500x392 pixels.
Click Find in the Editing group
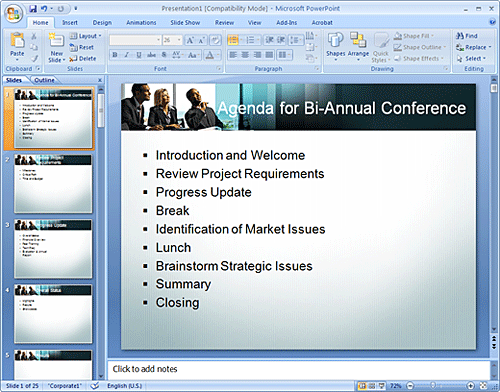pos(467,36)
